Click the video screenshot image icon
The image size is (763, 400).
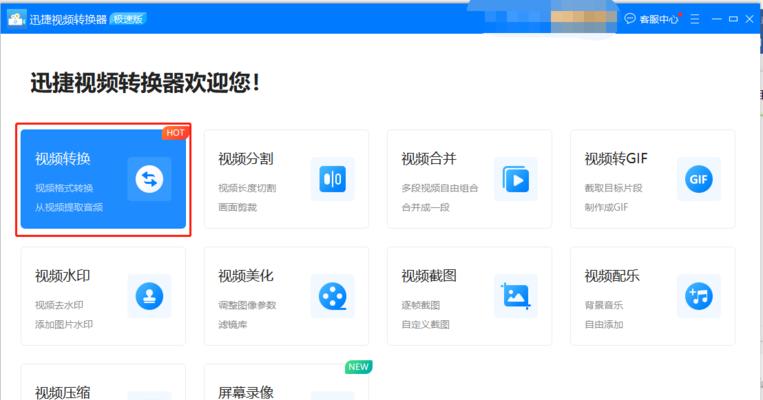516,296
